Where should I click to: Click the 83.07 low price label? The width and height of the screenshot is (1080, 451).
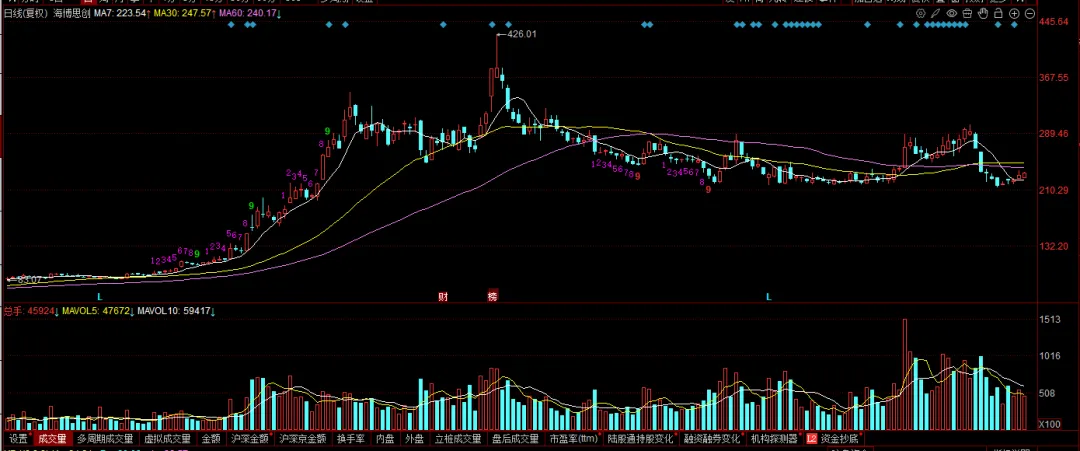[x=30, y=280]
